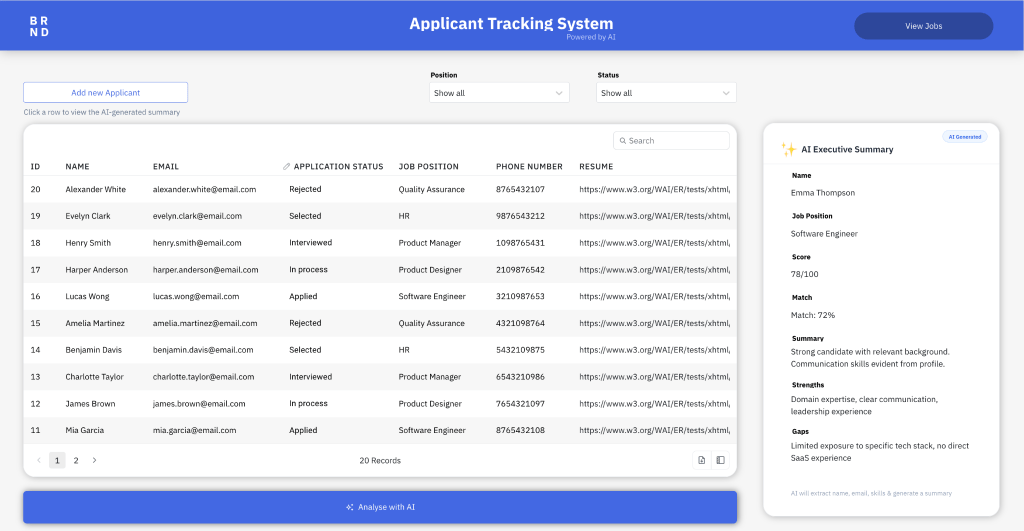
Task: Click email lucas.wong@email.com
Action: pyautogui.click(x=196, y=297)
